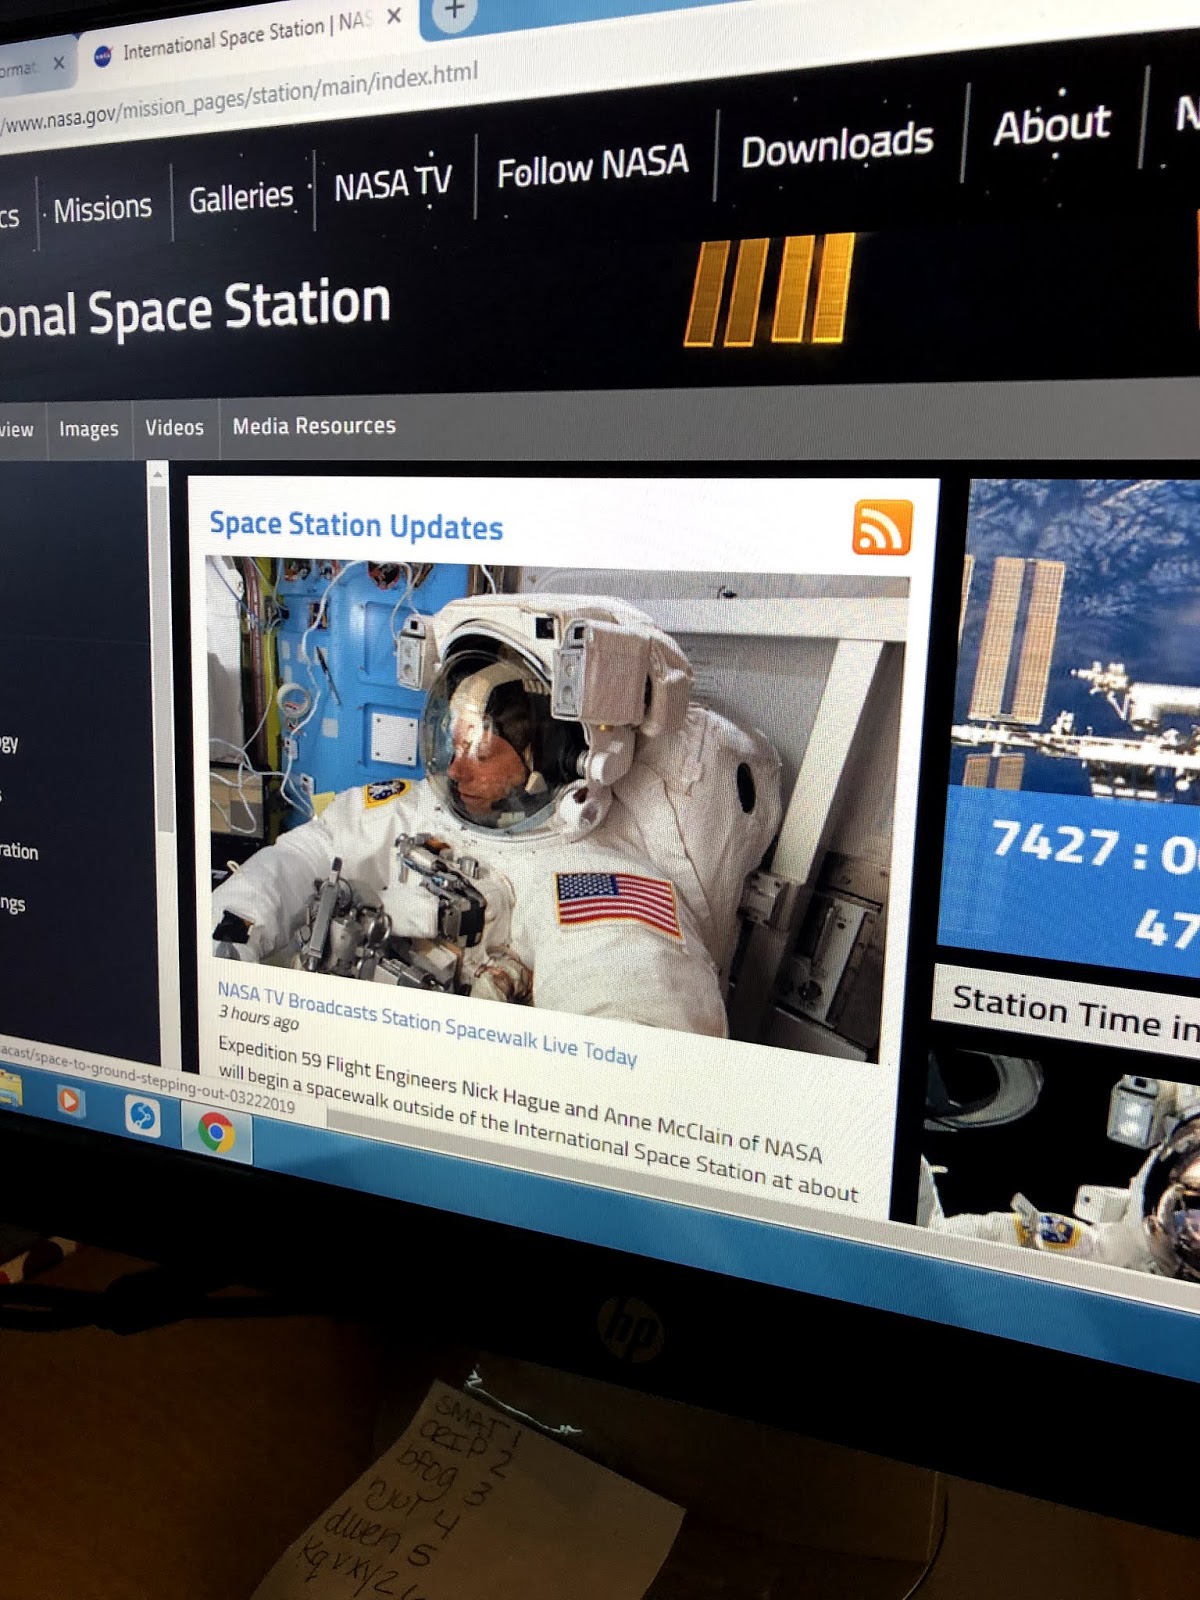Click the Space Station Updates heading
The height and width of the screenshot is (1600, 1200).
(x=356, y=525)
